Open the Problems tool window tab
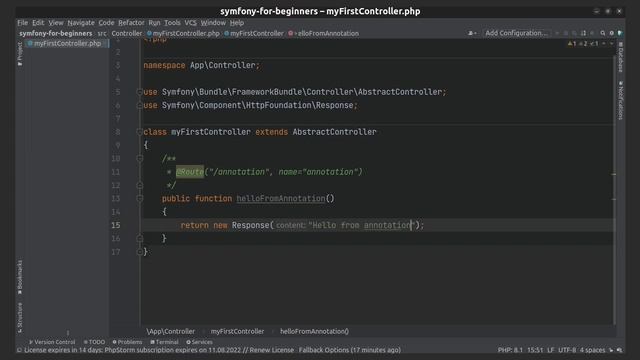This screenshot has height=360, width=640. pyautogui.click(x=127, y=342)
